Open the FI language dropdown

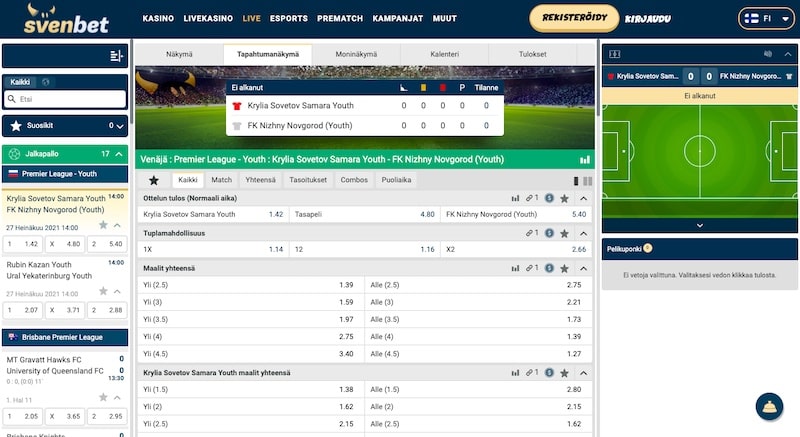click(766, 18)
